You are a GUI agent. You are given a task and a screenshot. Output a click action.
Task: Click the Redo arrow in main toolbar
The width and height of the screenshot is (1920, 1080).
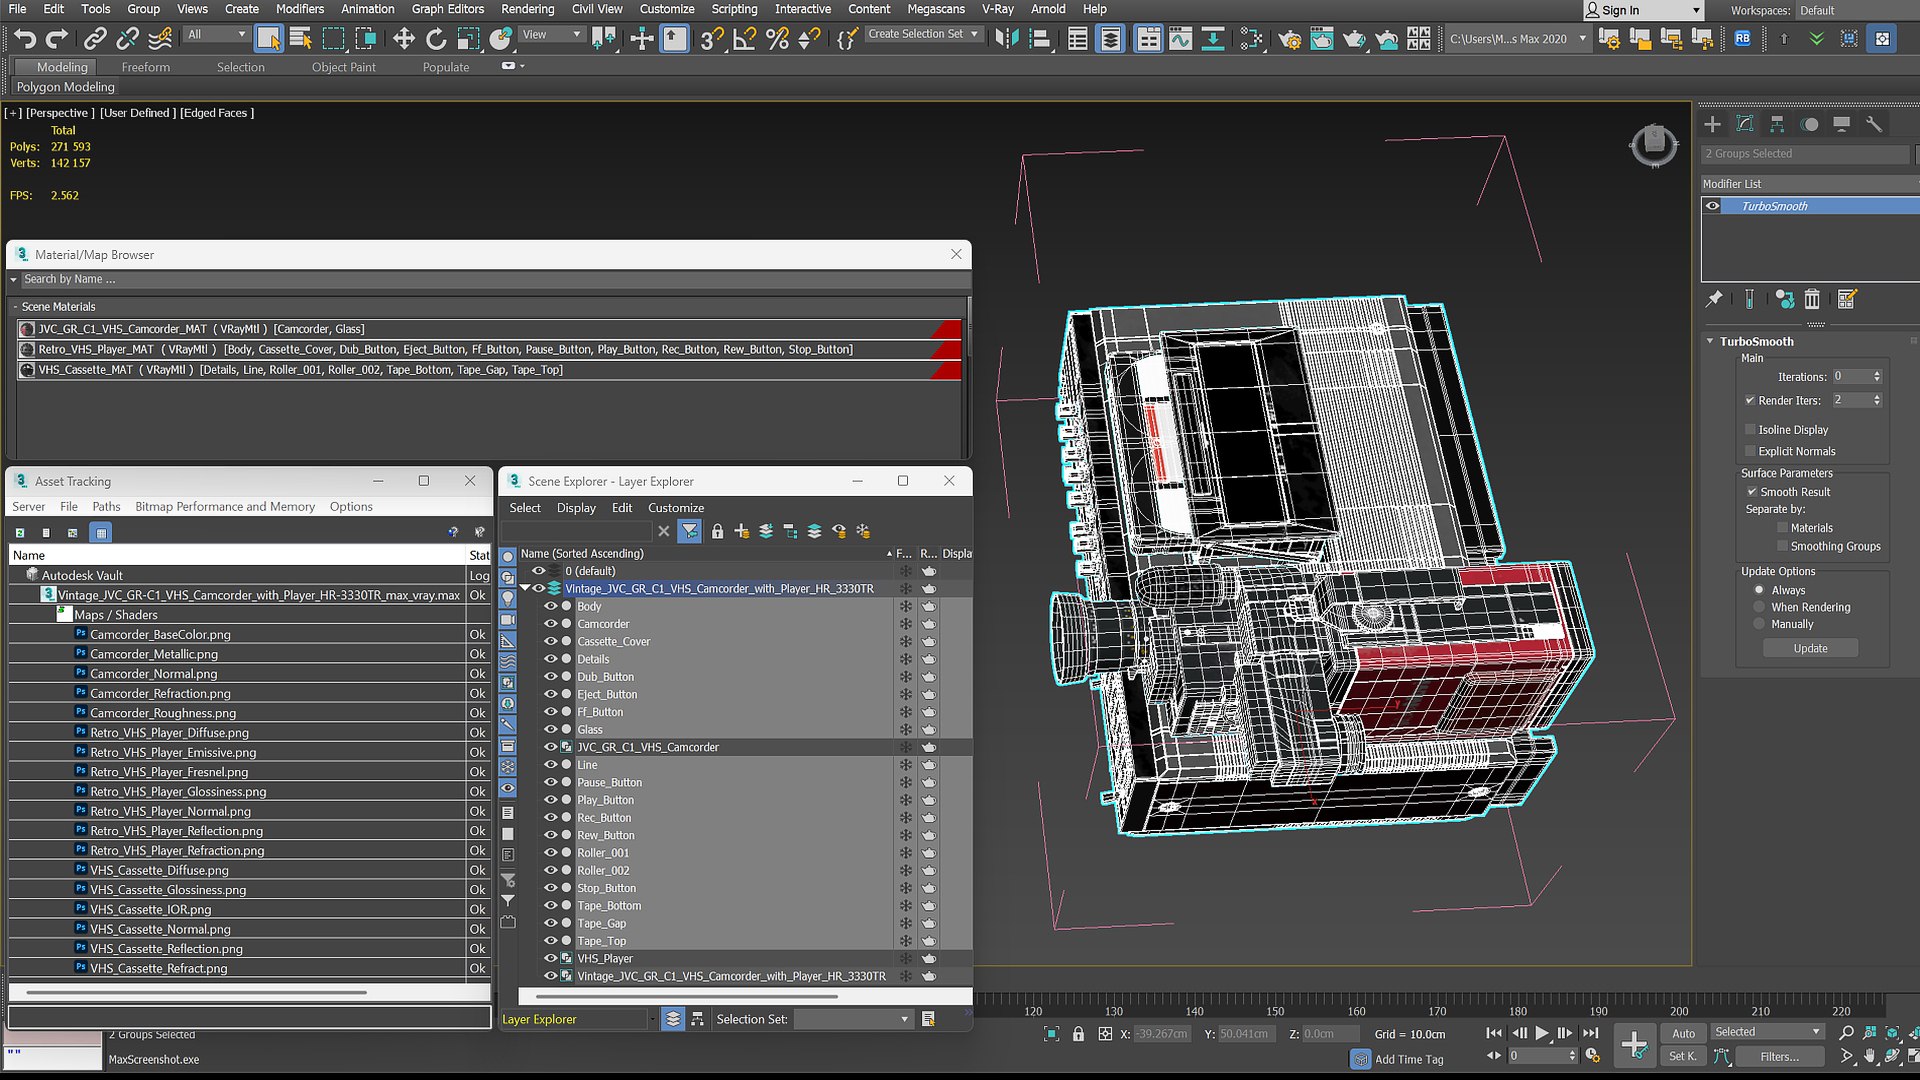[x=57, y=39]
